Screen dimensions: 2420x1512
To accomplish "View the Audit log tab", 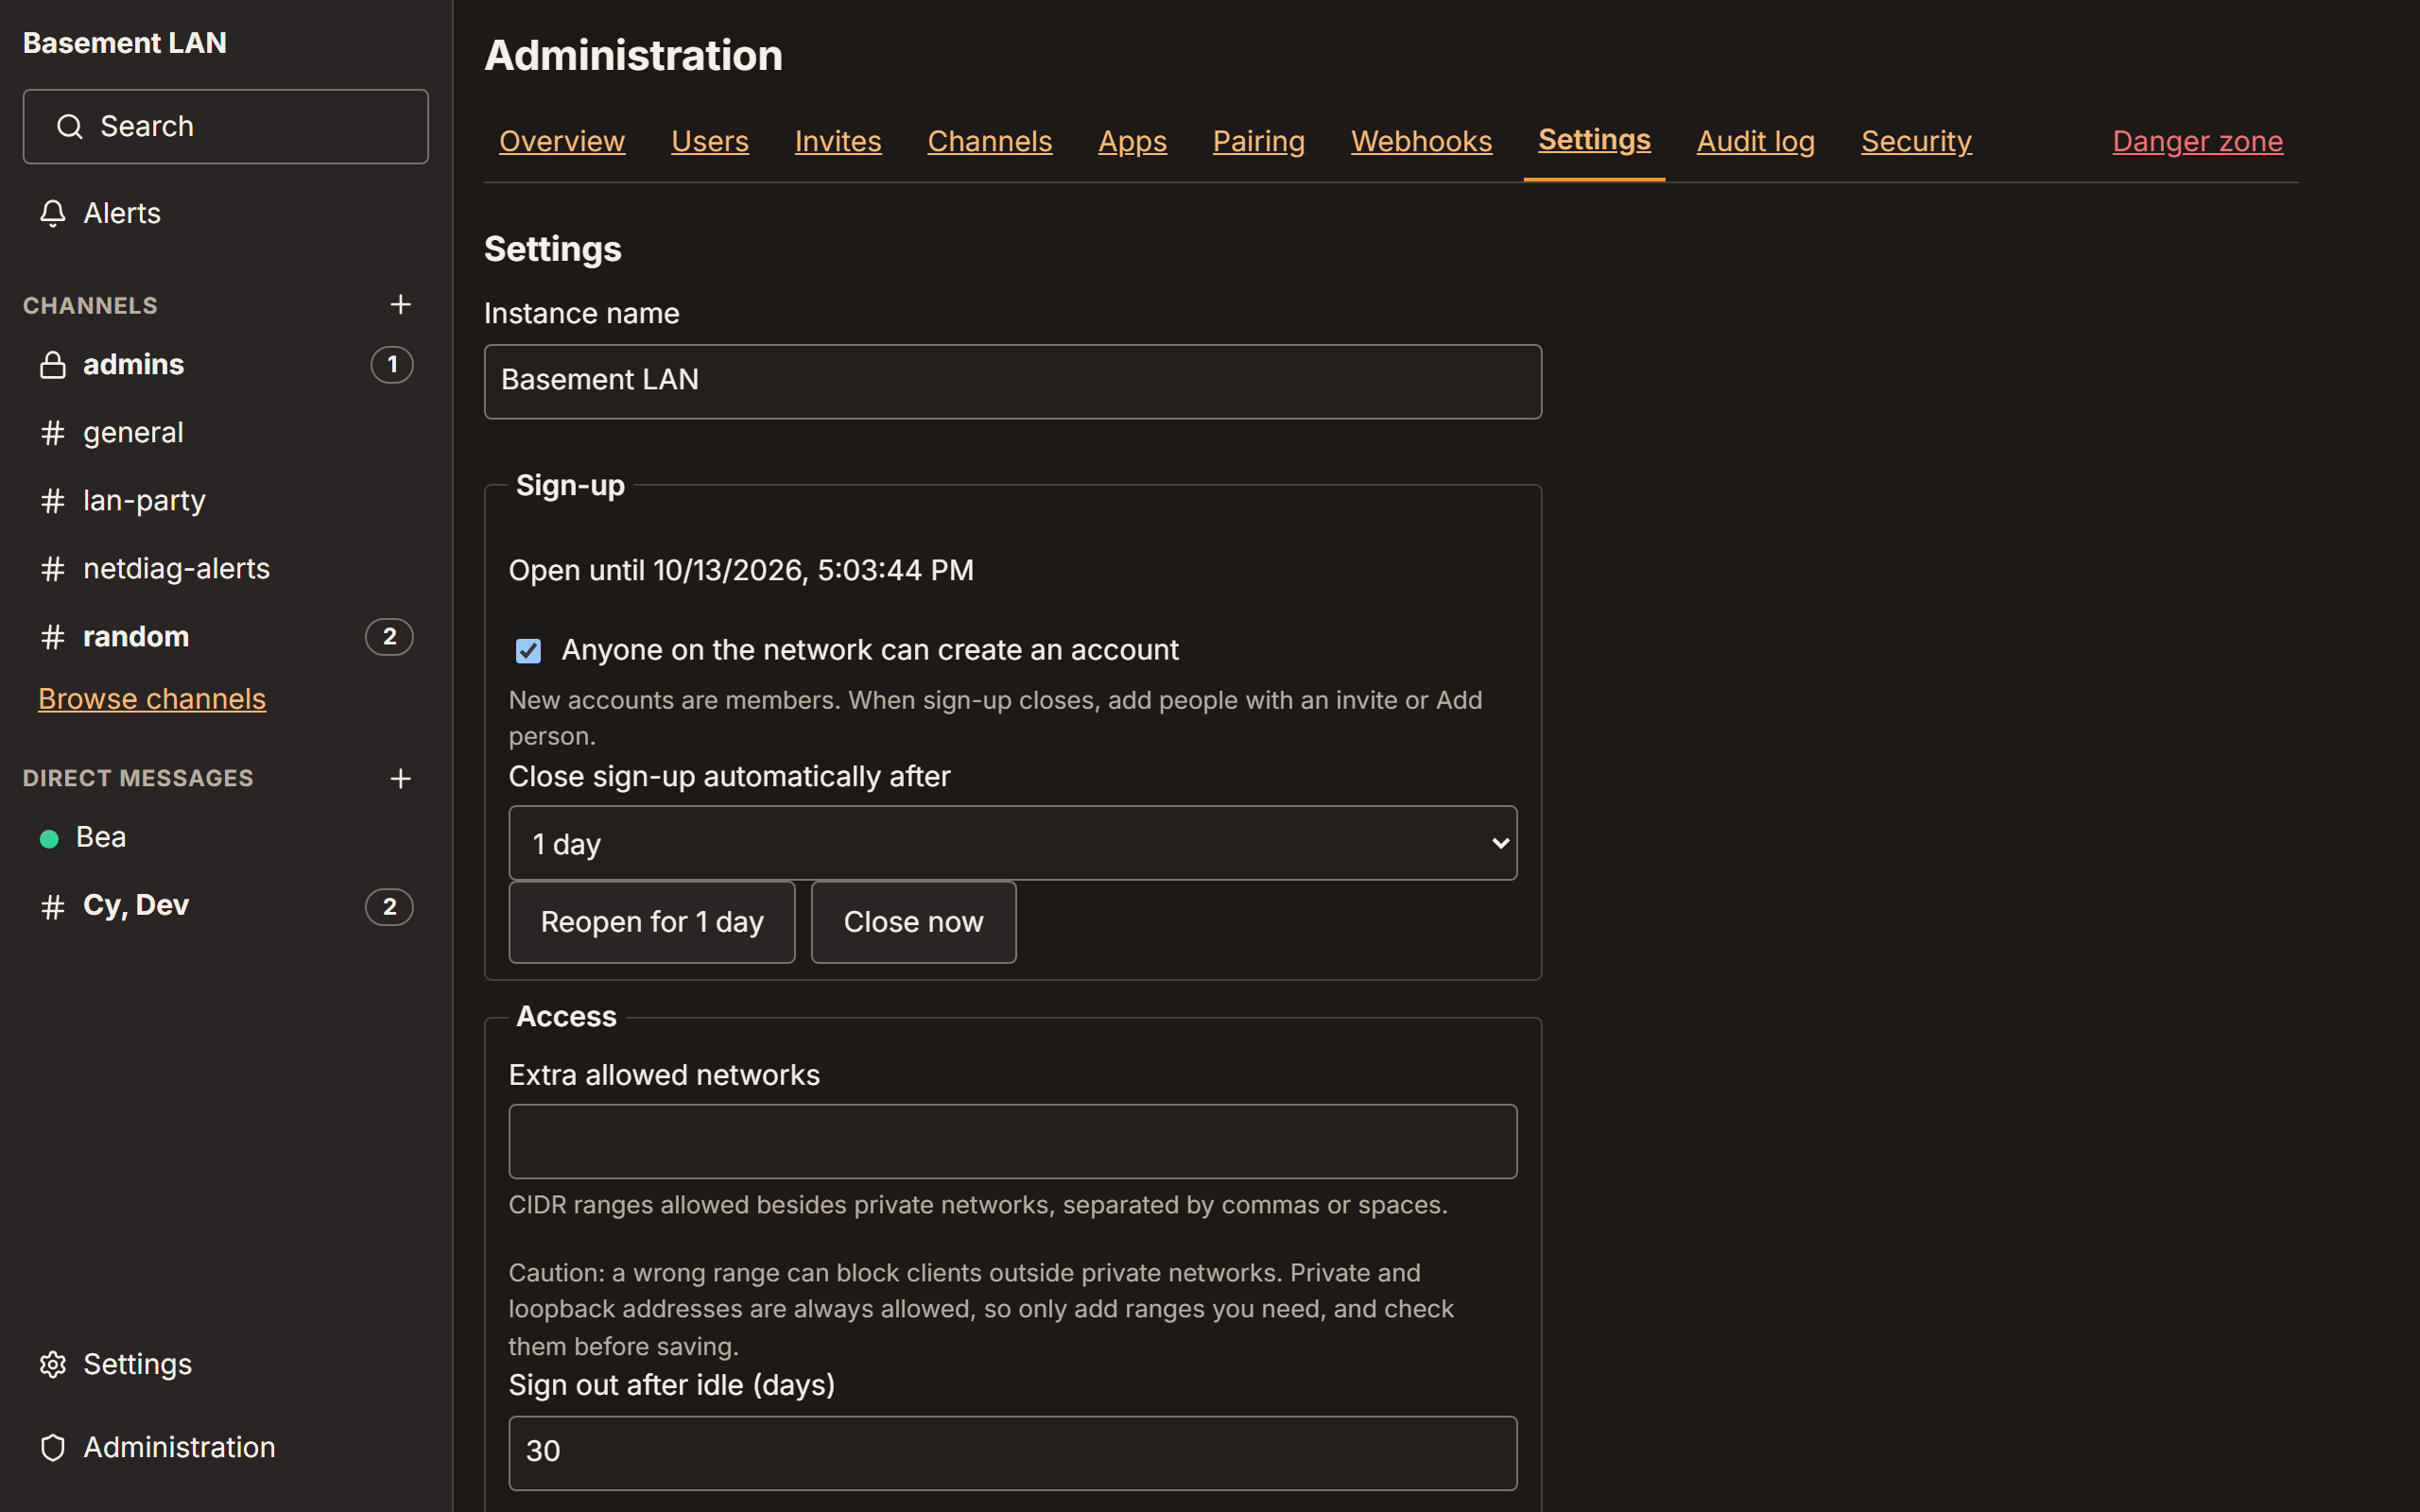I will (1755, 141).
